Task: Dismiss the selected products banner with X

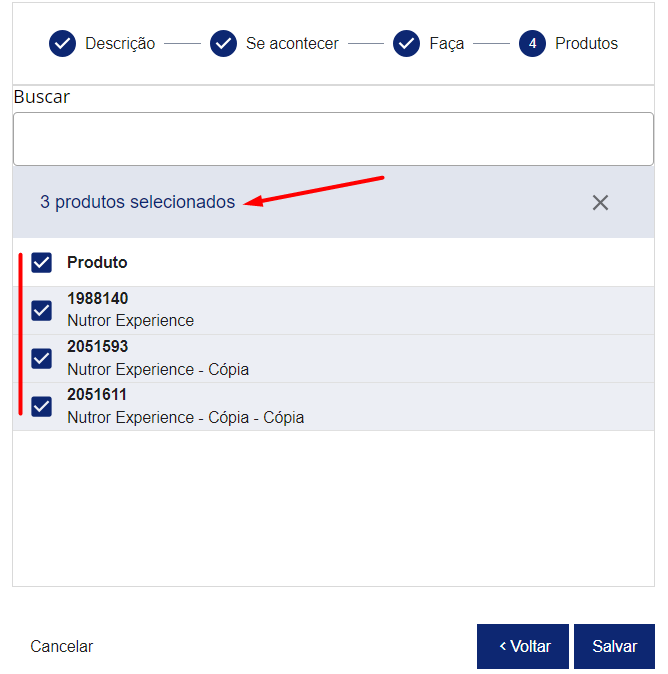Action: (600, 202)
